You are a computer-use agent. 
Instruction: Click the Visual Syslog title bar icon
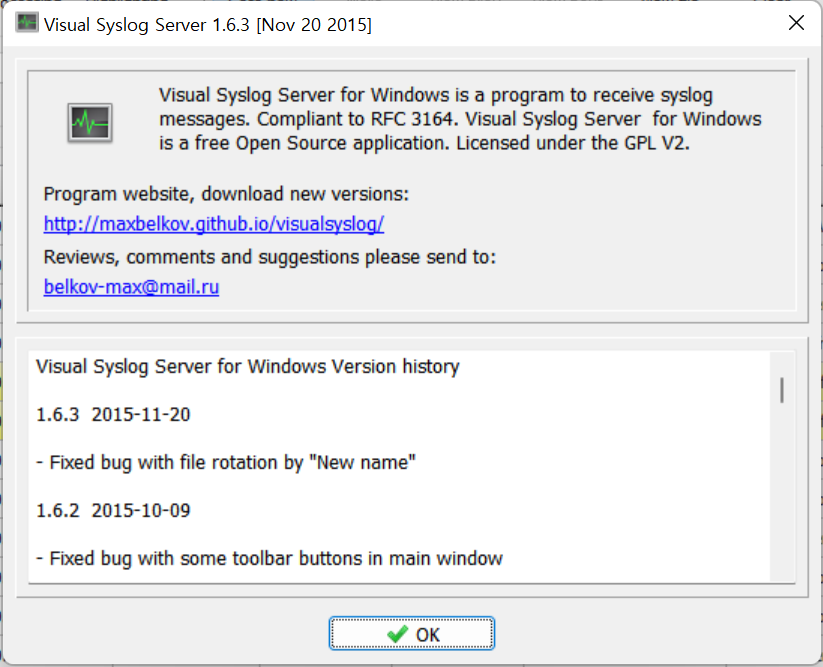tap(26, 23)
